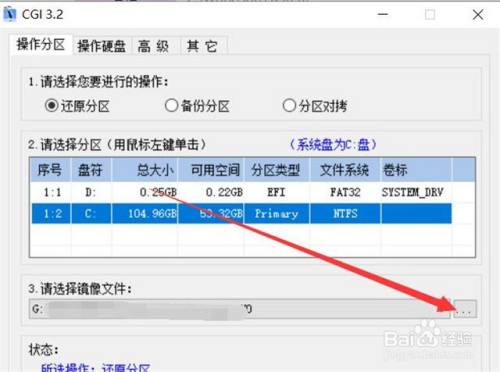Select the 备份分区 radio button
Image resolution: width=500 pixels, height=372 pixels.
pyautogui.click(x=197, y=106)
